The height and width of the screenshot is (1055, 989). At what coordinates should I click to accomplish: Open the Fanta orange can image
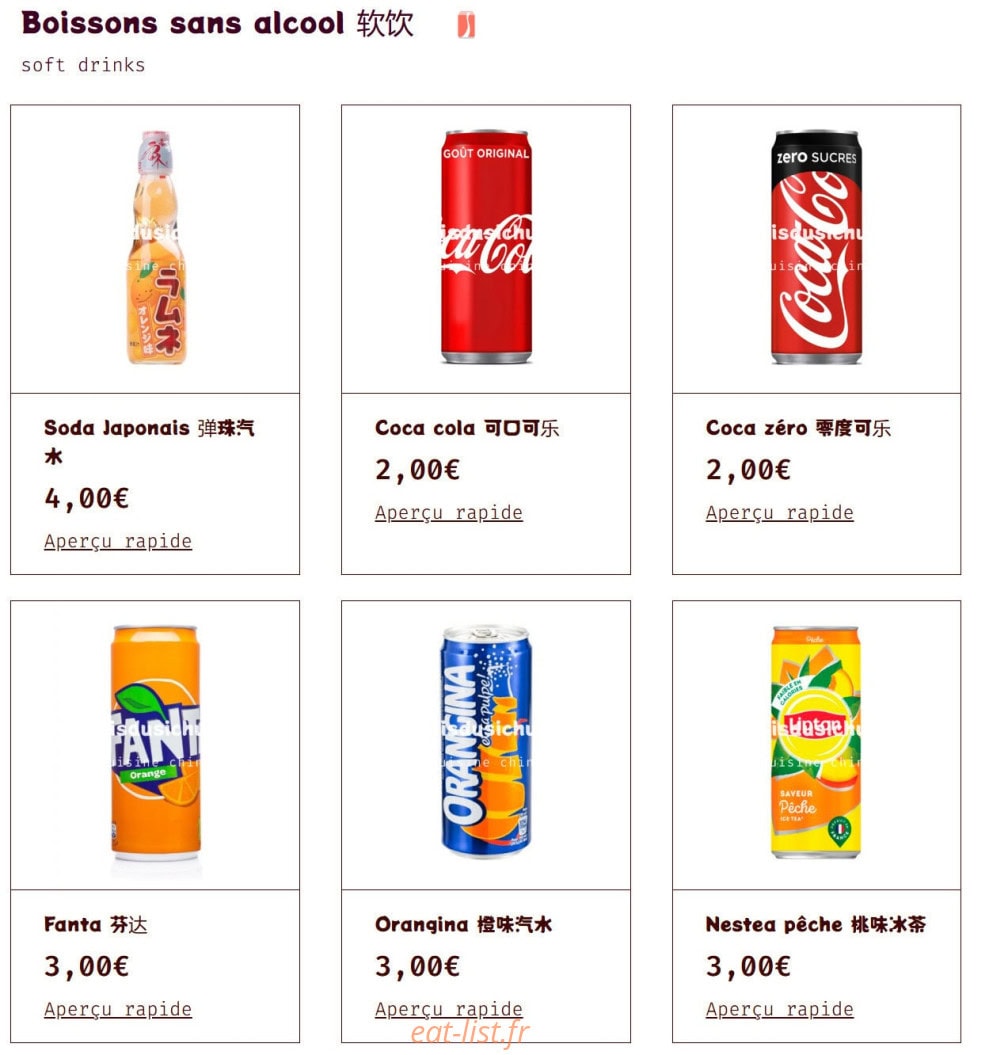155,744
